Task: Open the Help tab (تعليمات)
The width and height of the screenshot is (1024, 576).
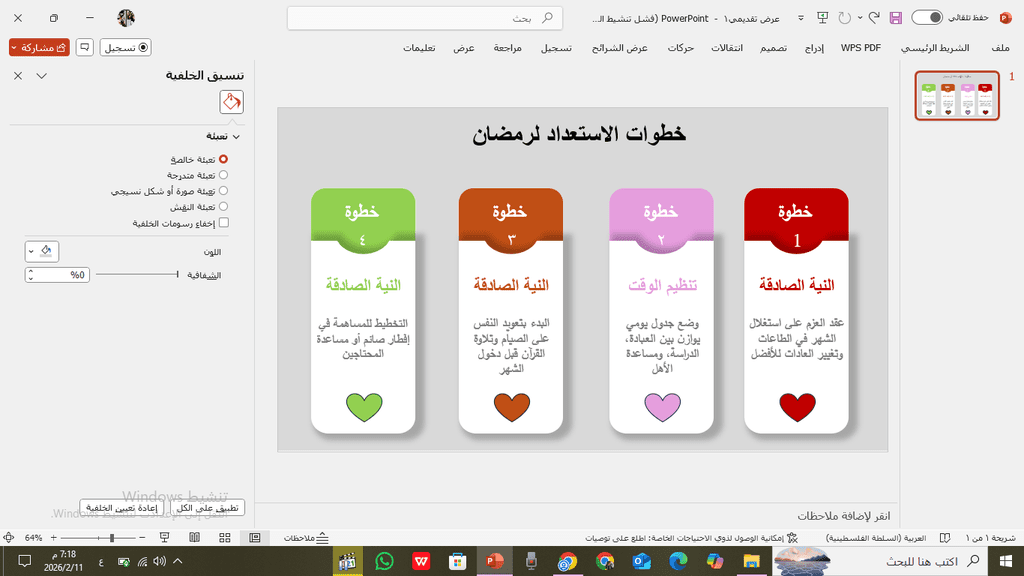Action: pos(419,48)
